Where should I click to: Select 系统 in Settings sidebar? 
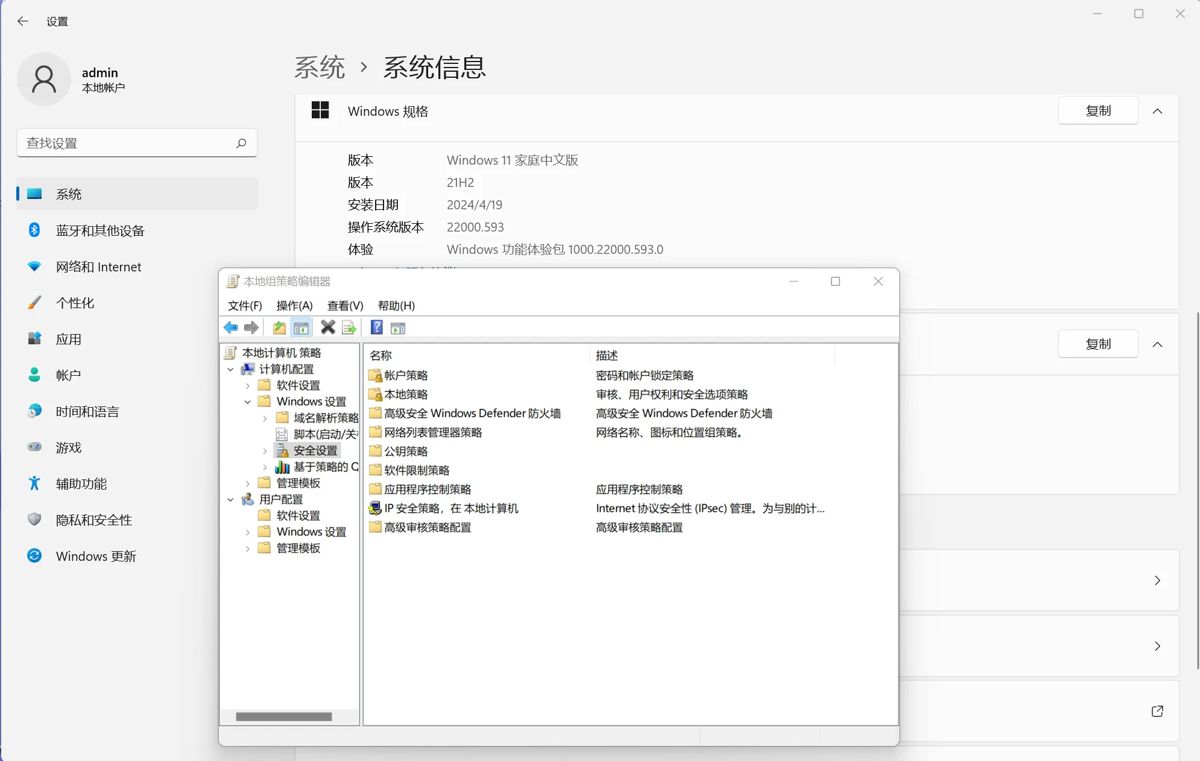pyautogui.click(x=137, y=194)
